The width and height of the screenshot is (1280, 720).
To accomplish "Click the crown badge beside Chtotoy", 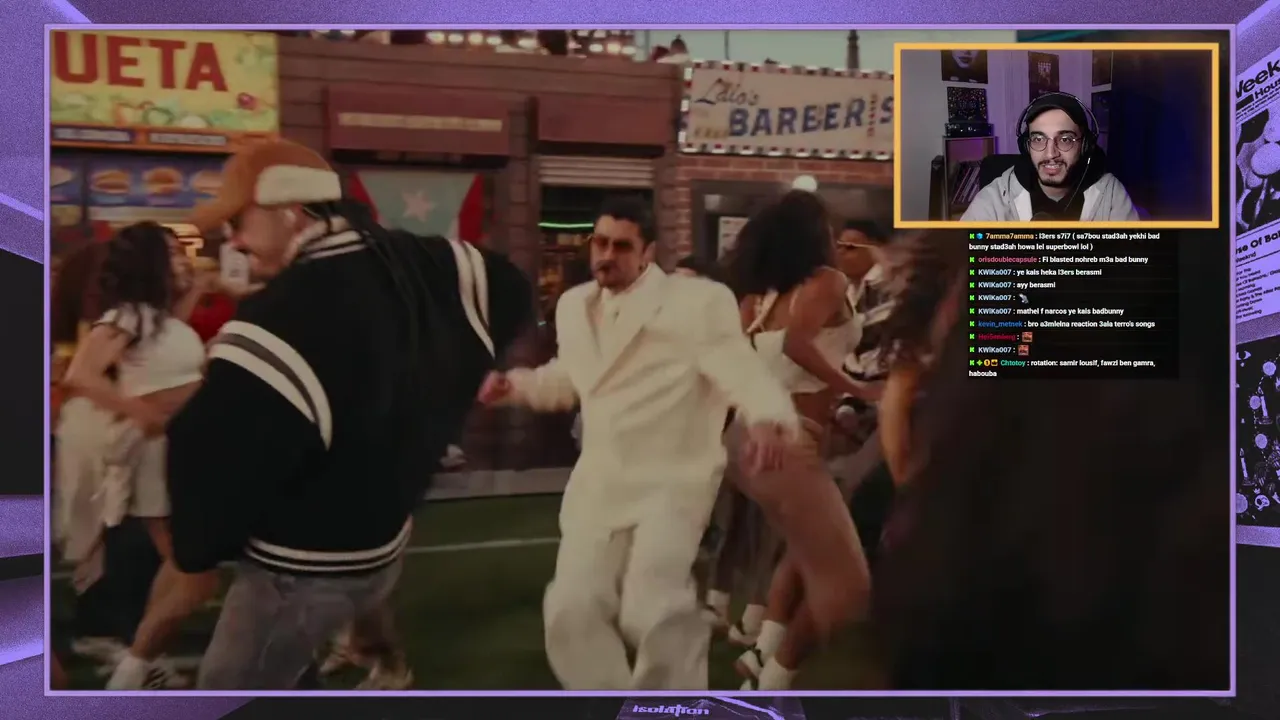I will tap(994, 363).
